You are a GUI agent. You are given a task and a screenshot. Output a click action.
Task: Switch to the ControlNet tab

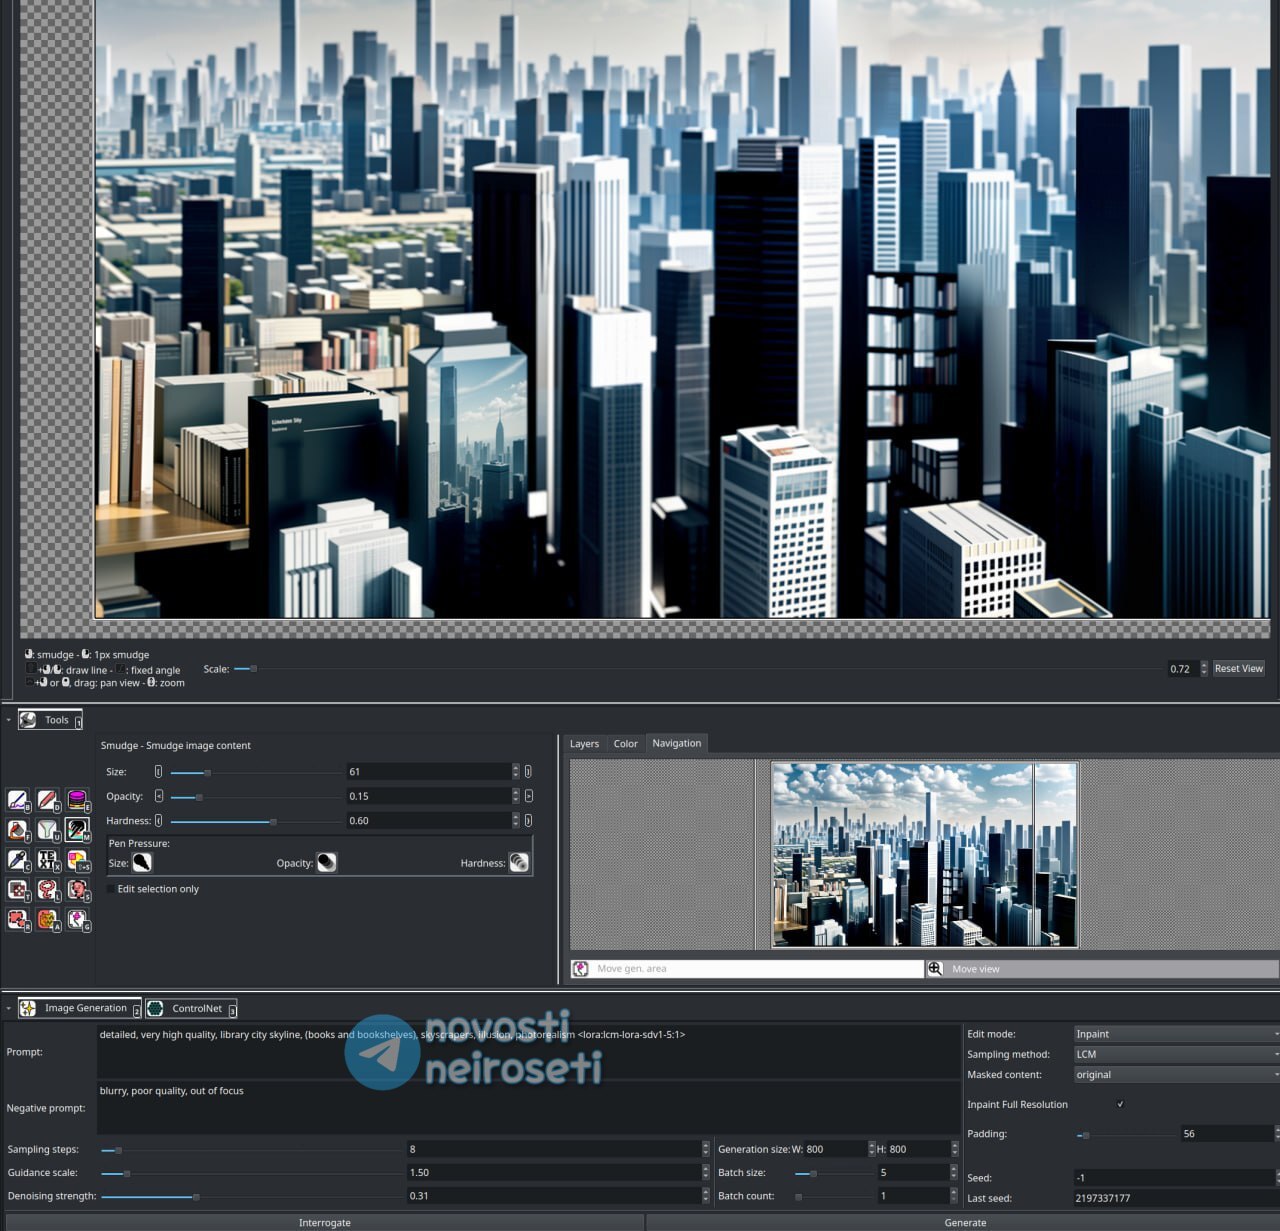192,1008
